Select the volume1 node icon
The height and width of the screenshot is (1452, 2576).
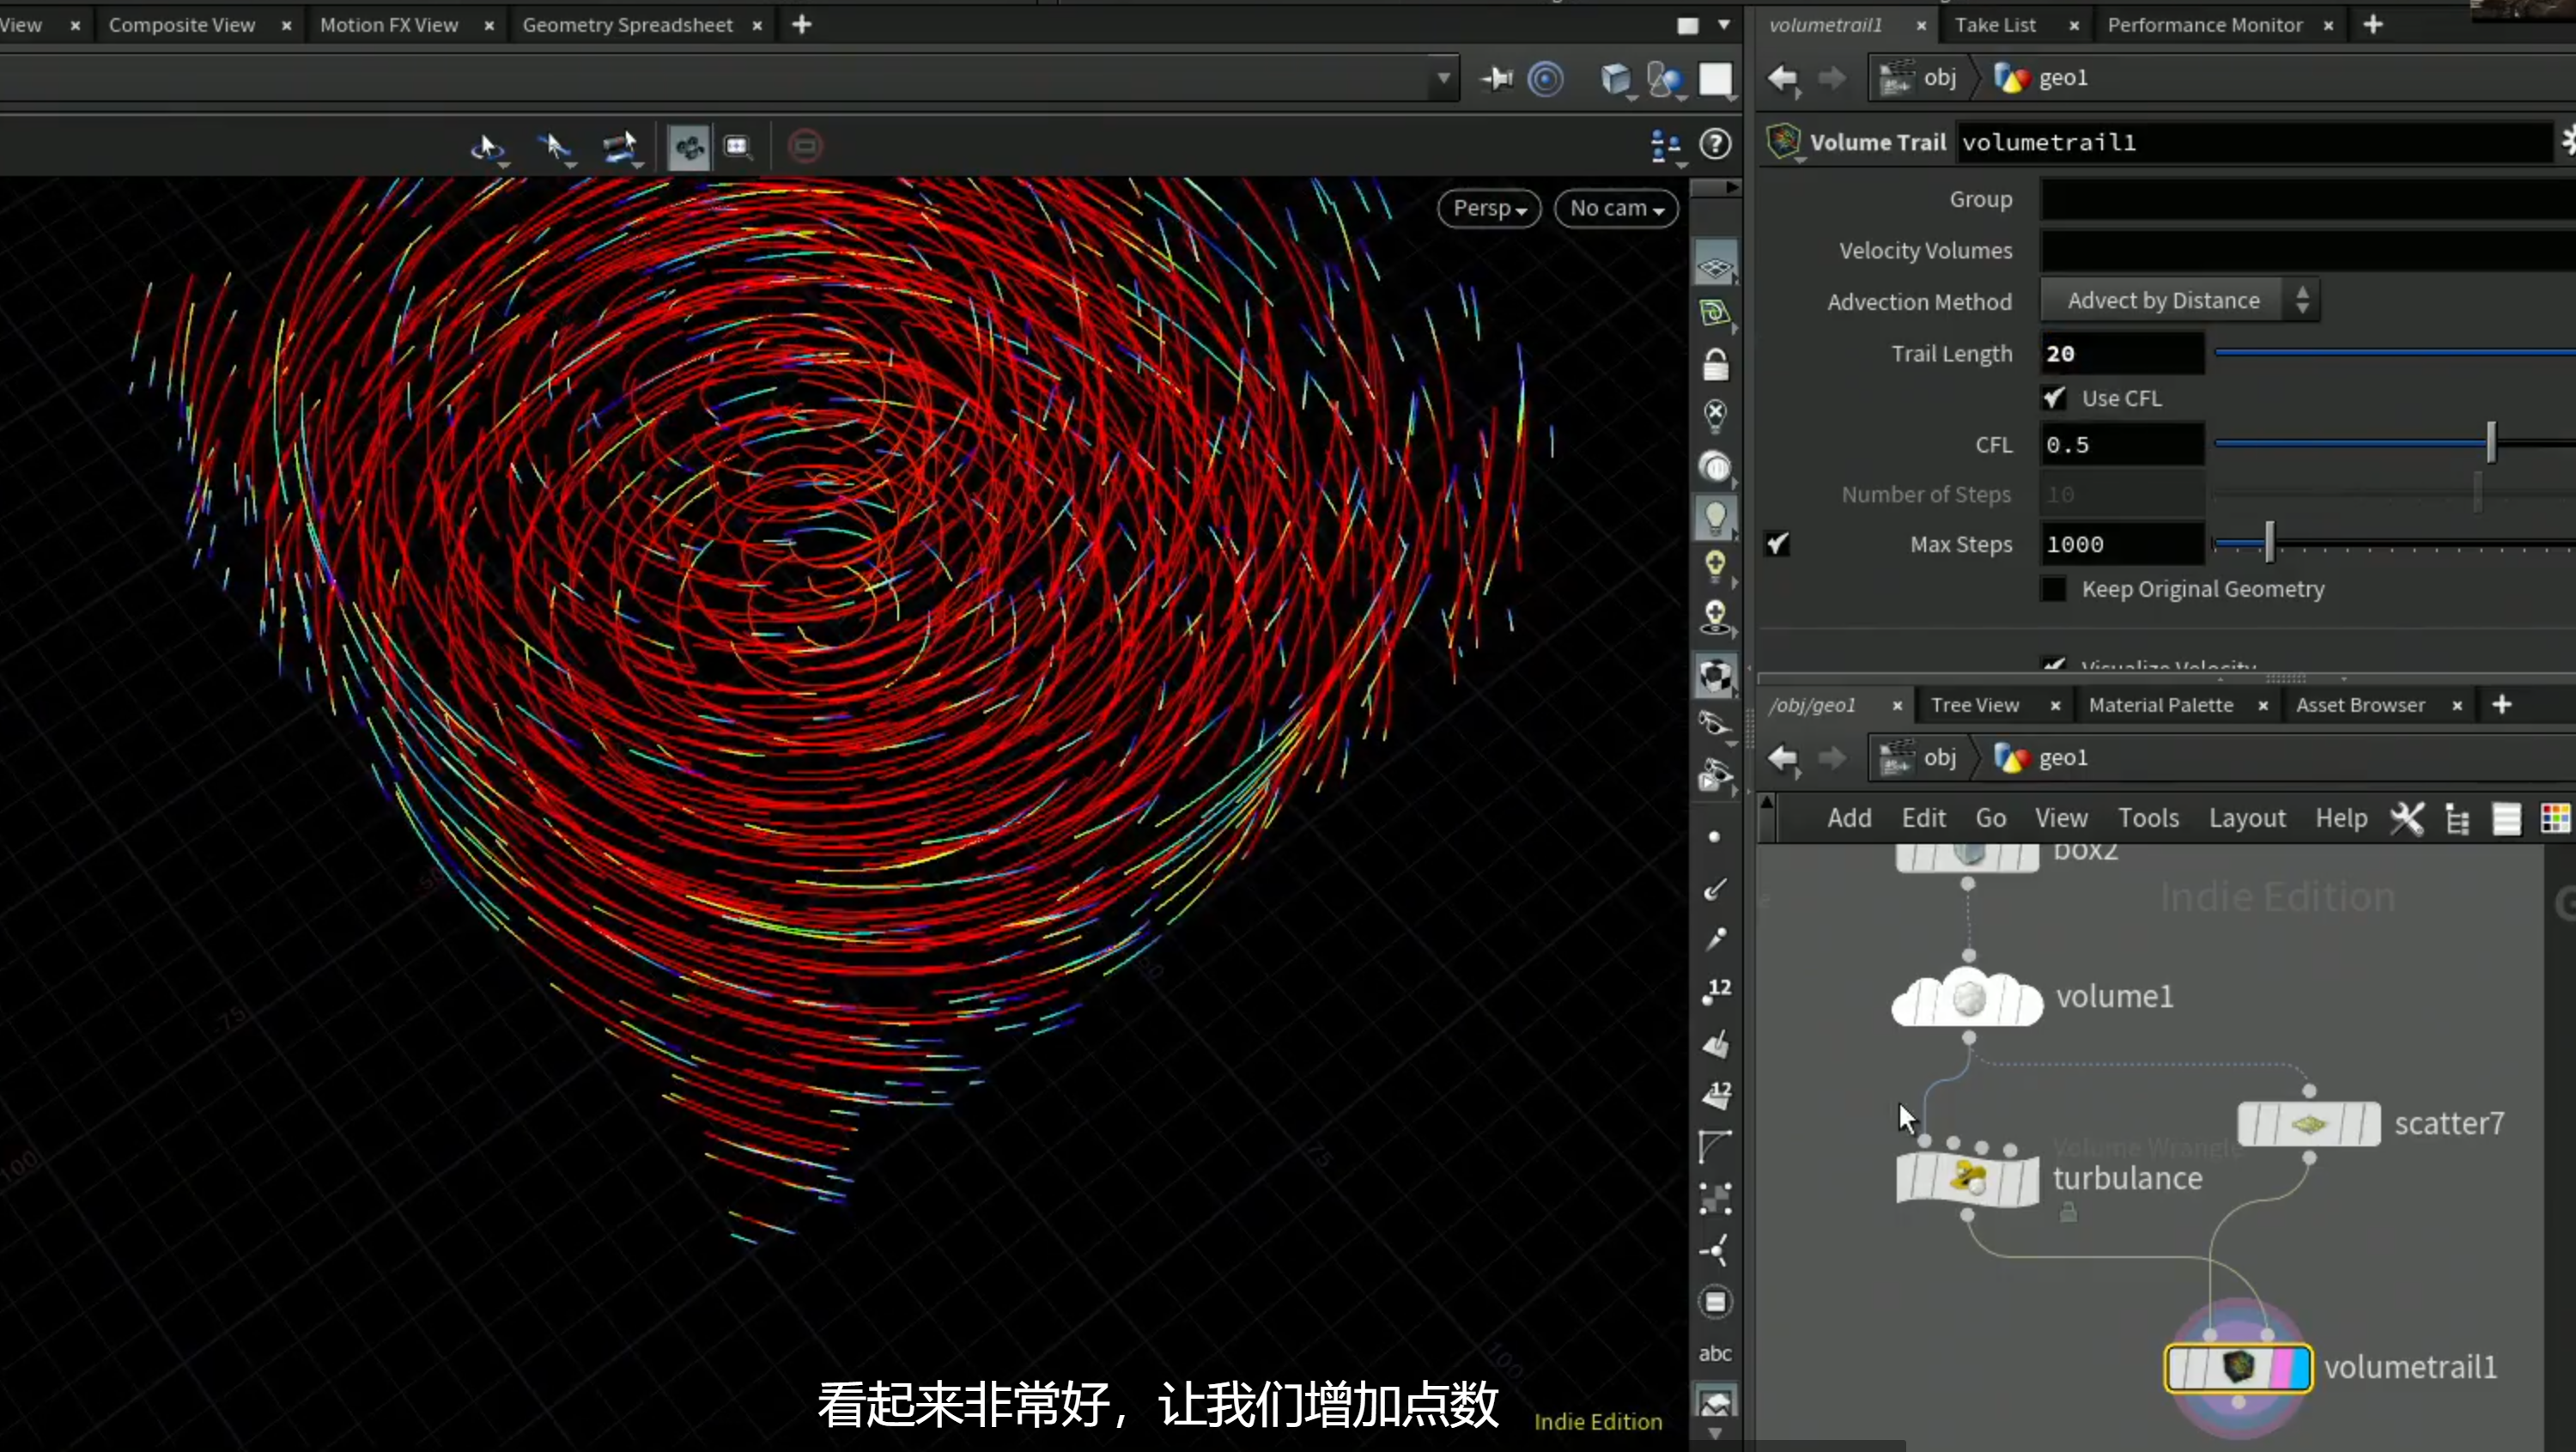[x=1967, y=998]
